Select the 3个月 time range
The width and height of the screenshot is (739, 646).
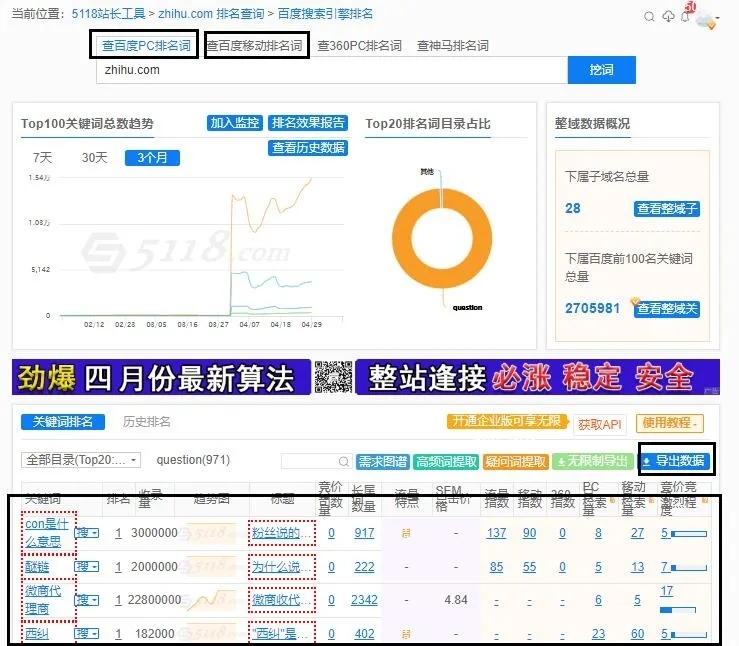pyautogui.click(x=152, y=158)
